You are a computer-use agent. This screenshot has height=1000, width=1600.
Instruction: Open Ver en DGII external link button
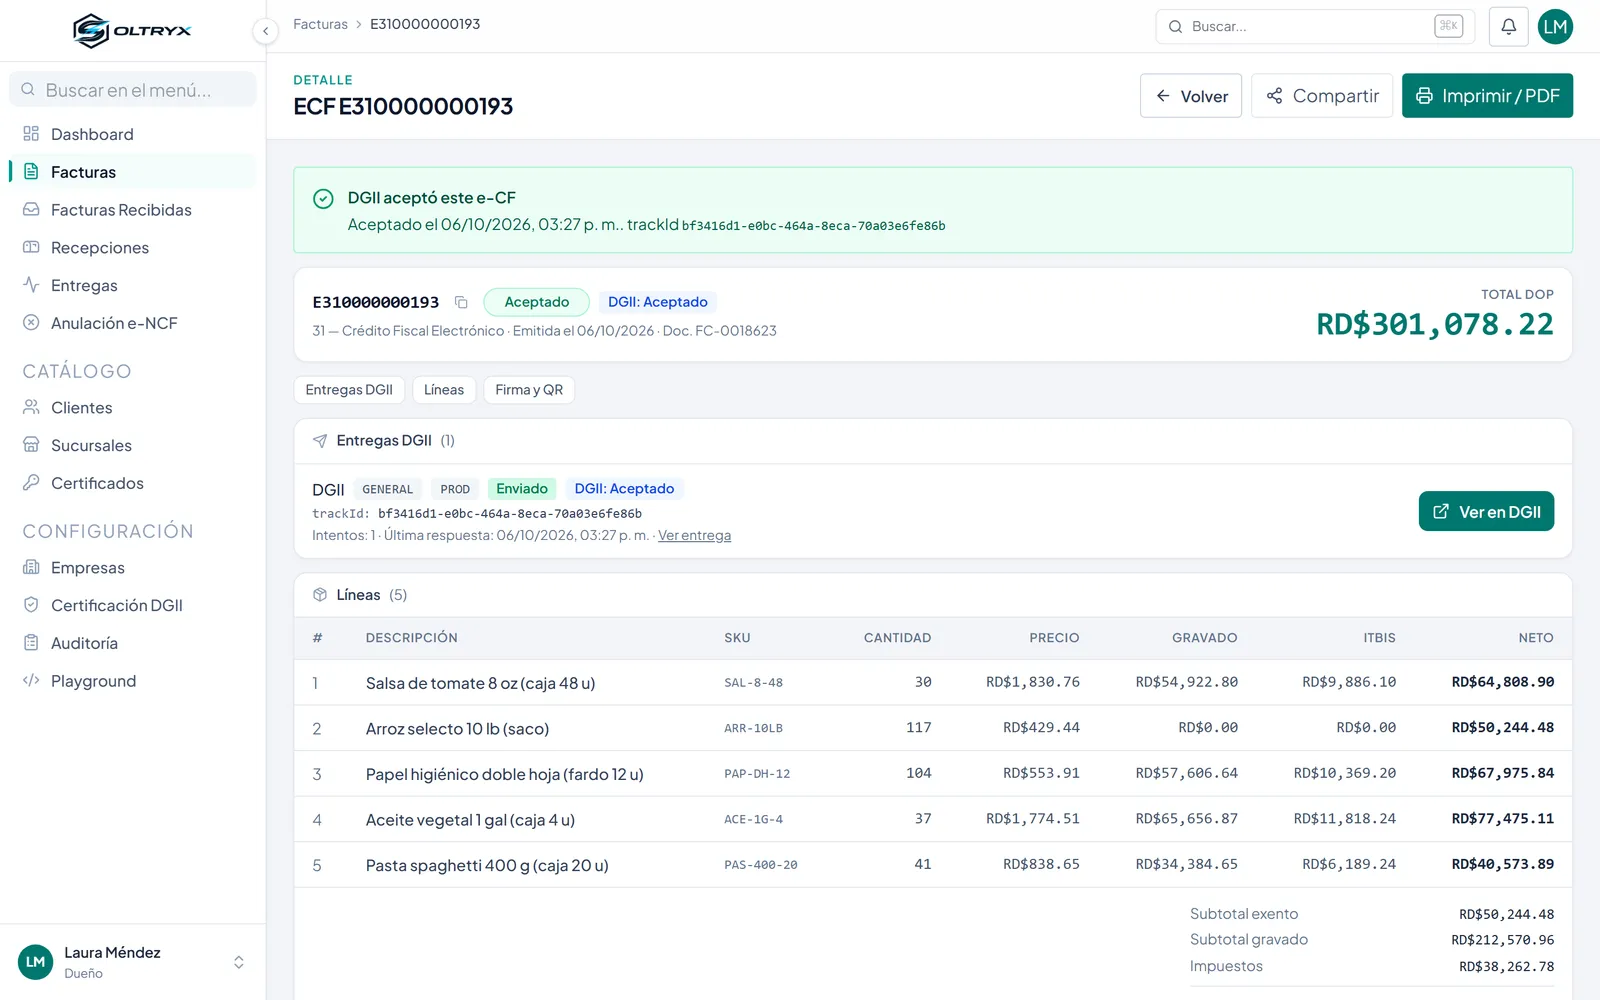tap(1486, 511)
